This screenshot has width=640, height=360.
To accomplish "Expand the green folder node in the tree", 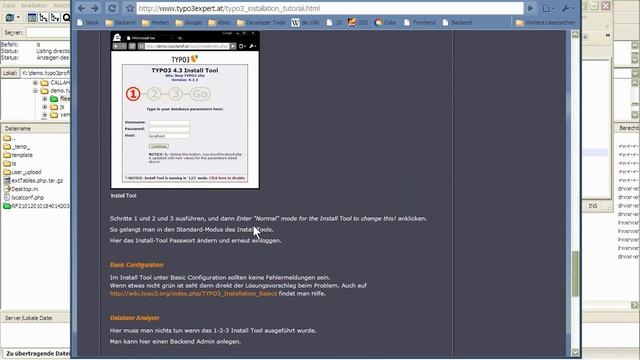I will 44,99.
